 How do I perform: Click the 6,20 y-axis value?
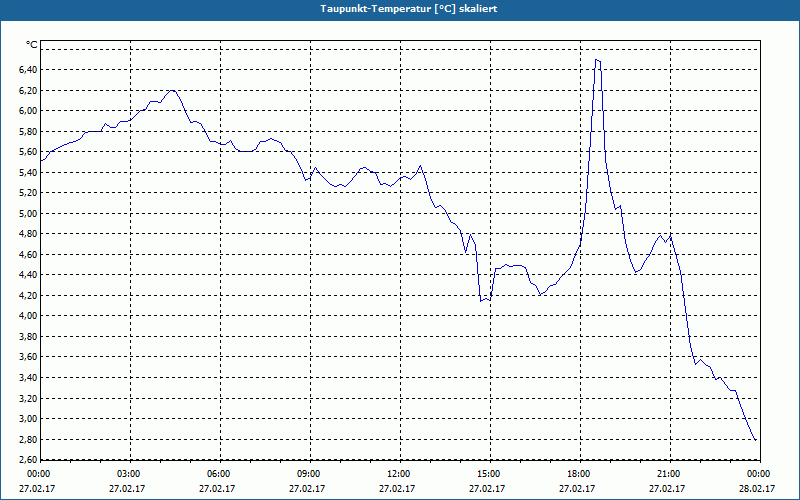[x=28, y=90]
